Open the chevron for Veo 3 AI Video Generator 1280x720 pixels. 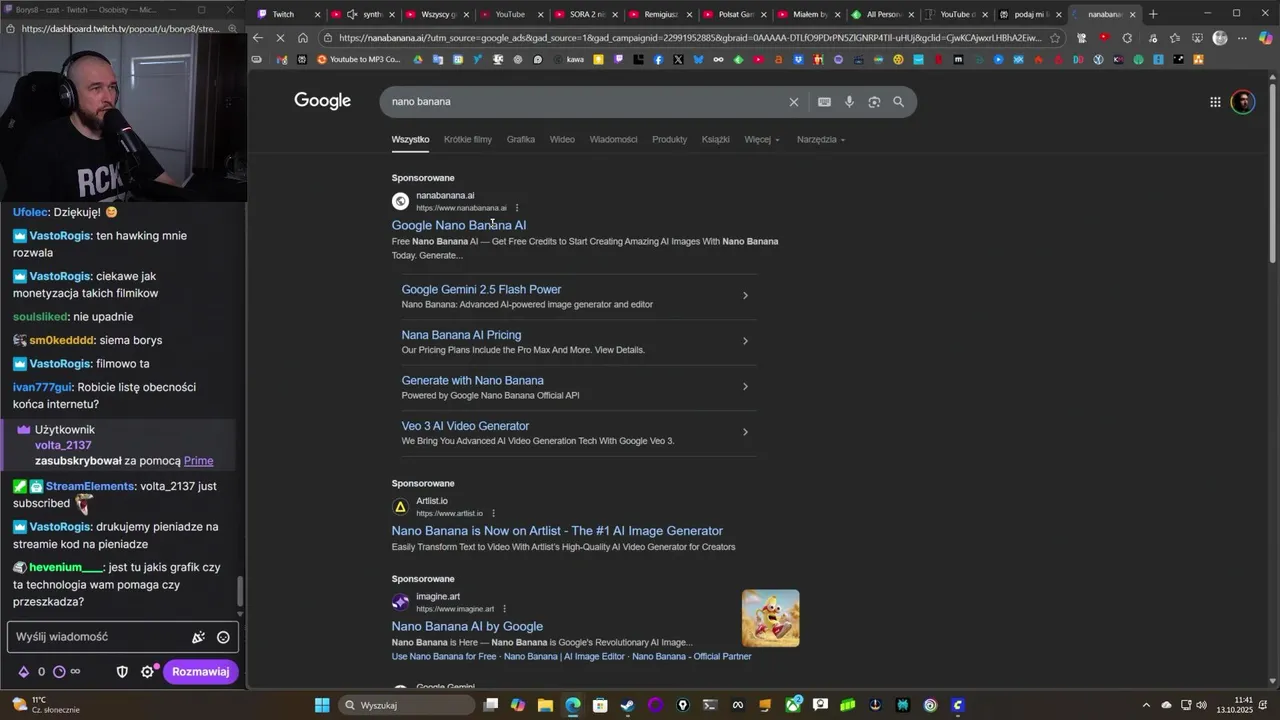coord(745,432)
